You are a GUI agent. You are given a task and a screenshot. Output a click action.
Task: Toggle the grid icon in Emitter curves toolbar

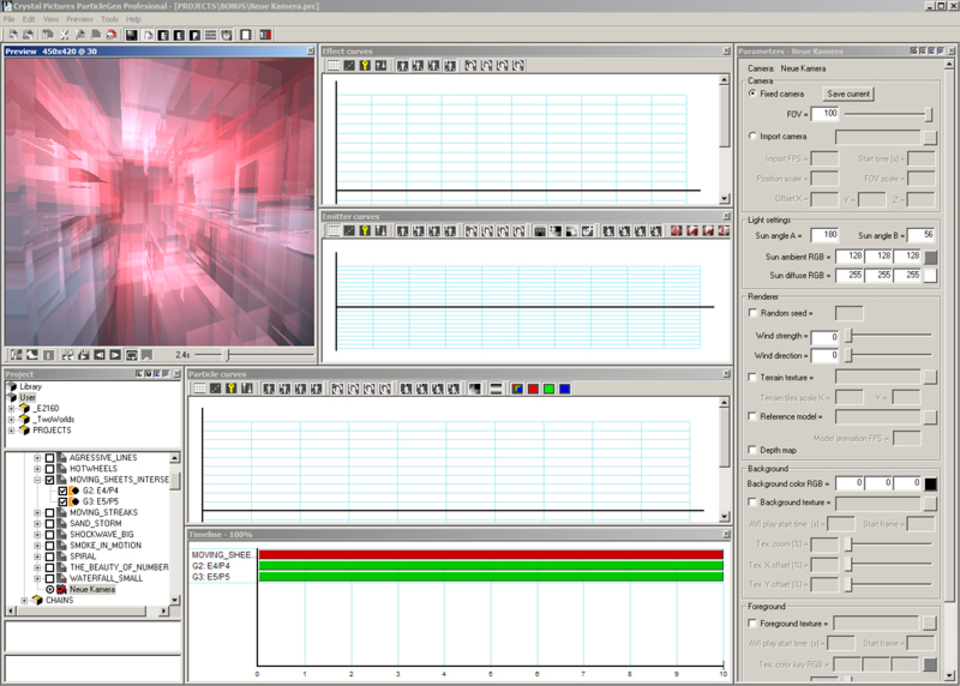(x=334, y=231)
